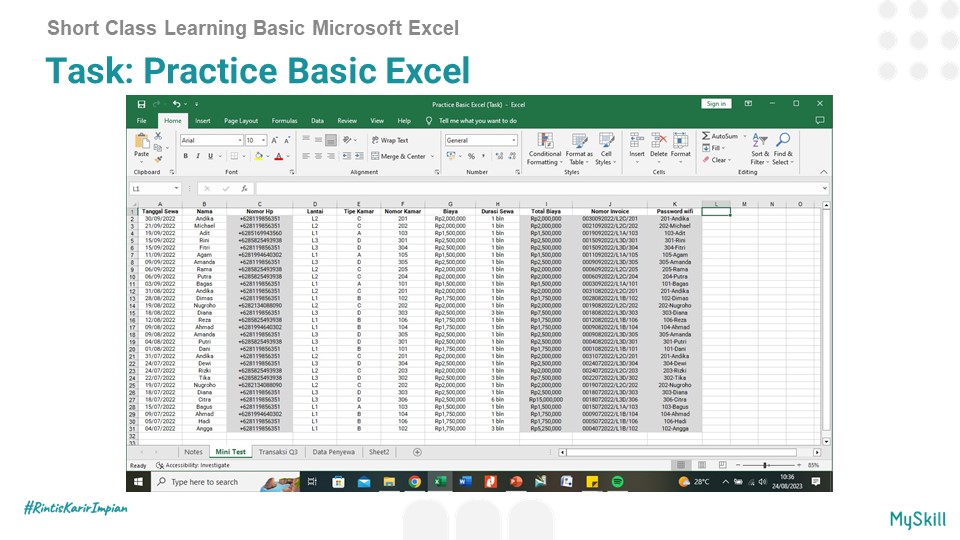This screenshot has height=540, width=960.
Task: Toggle Bold formatting
Action: 186,156
